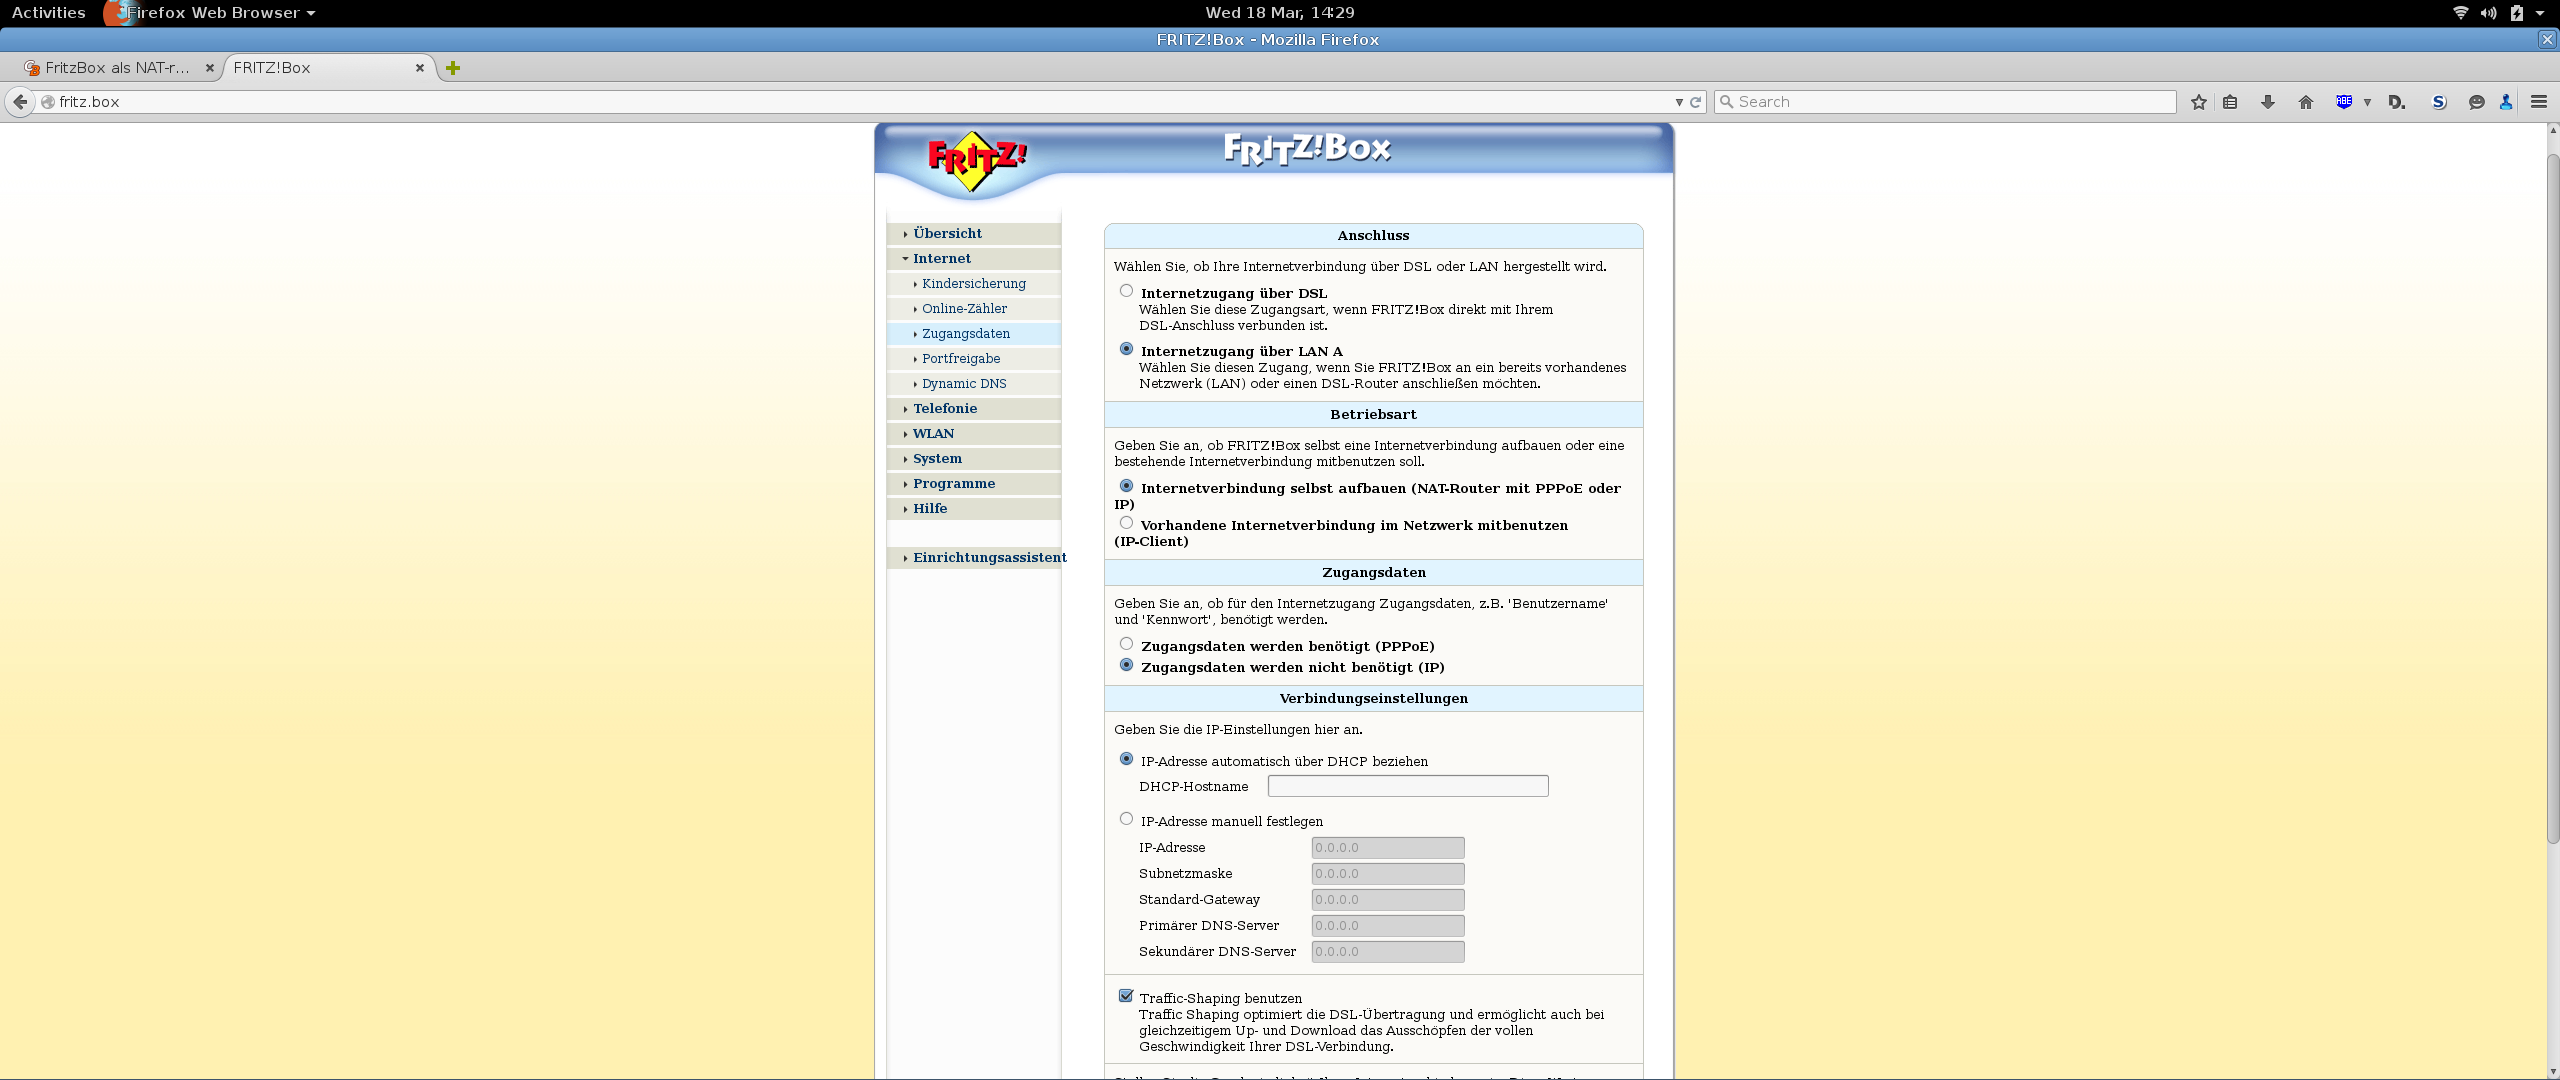The width and height of the screenshot is (2560, 1080).
Task: Open the bookmarks list icon
Action: pyautogui.click(x=2230, y=102)
